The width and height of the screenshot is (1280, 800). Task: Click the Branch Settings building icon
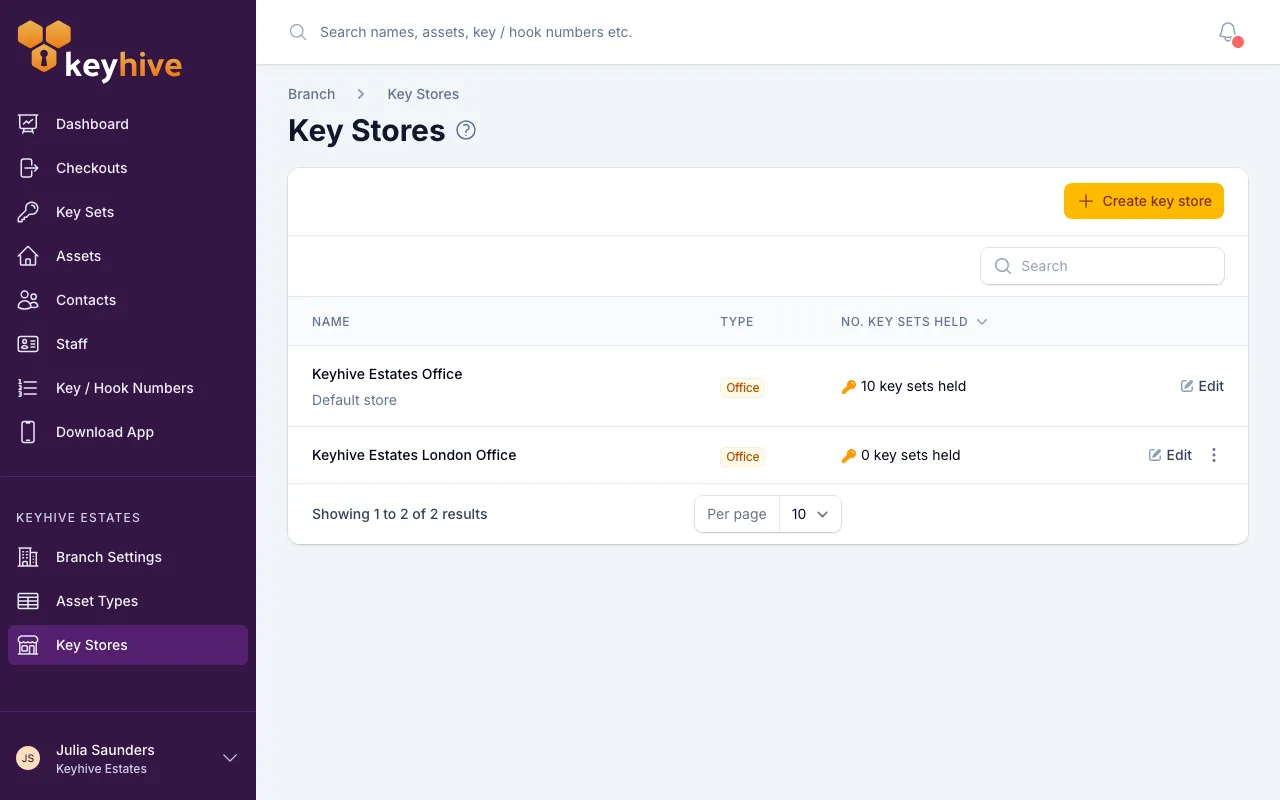[x=28, y=557]
